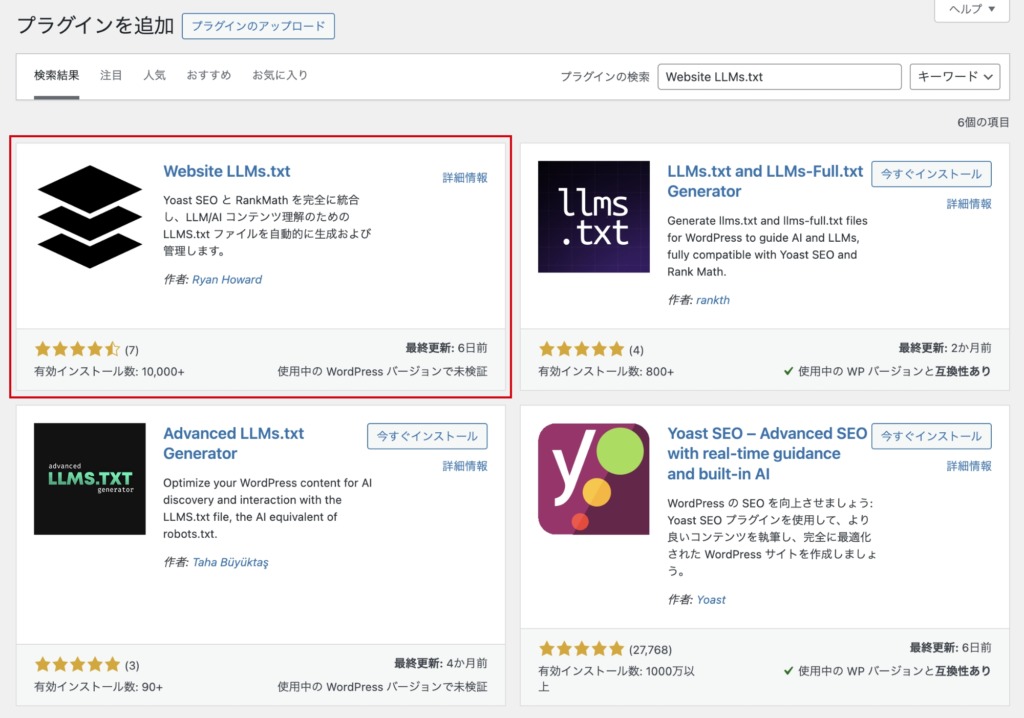View 詳細情報 for Advanced LLMs.txt Generator
This screenshot has width=1024, height=718.
pos(464,466)
